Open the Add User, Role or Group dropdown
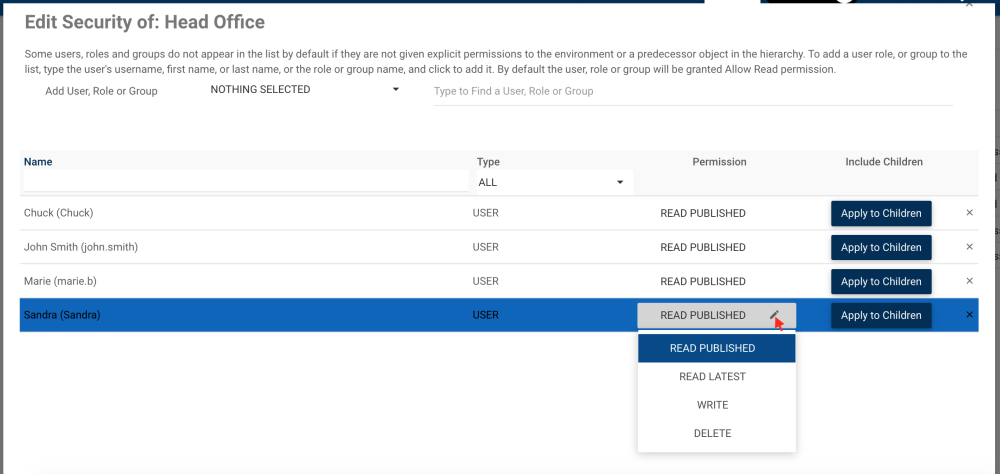The image size is (1000, 474). click(304, 90)
